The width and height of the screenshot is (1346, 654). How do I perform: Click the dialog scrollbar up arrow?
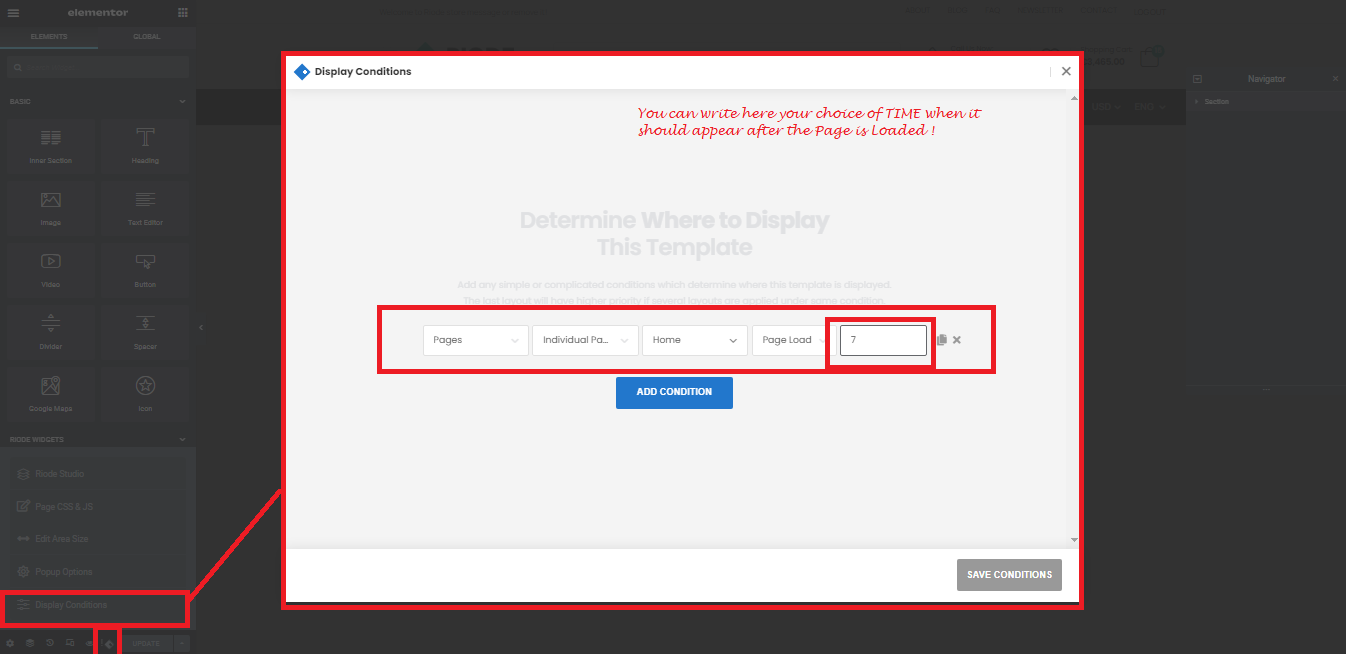(x=1075, y=98)
